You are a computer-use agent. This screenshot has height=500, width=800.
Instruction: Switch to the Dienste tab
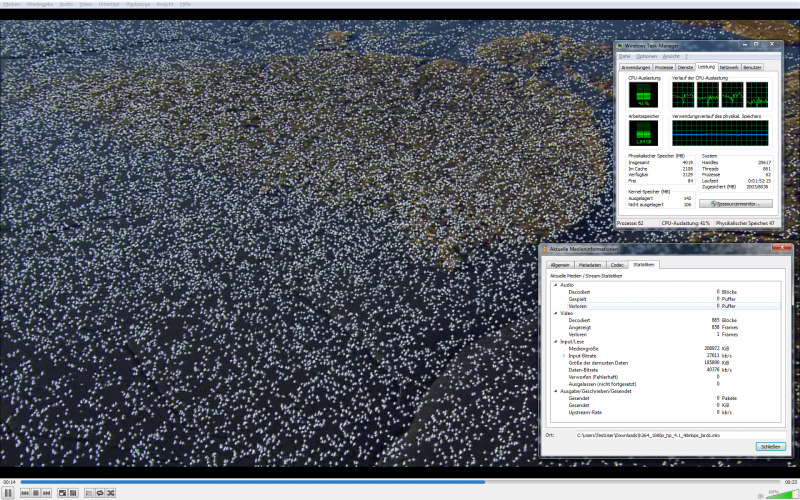pos(685,67)
